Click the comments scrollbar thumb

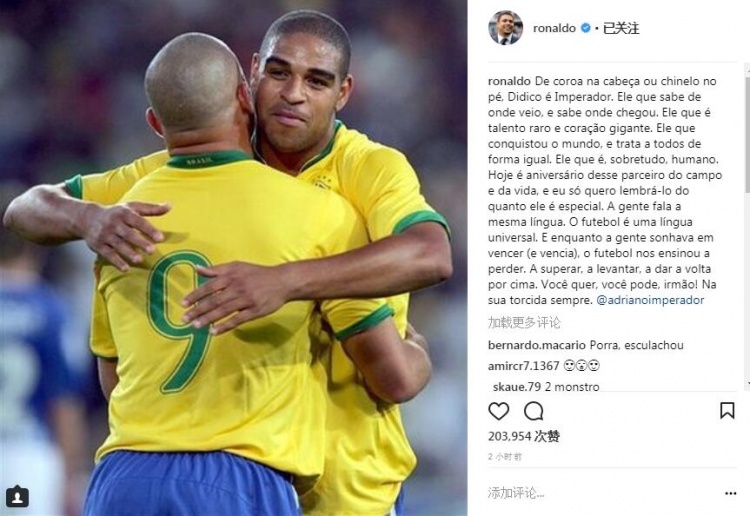[x=747, y=134]
